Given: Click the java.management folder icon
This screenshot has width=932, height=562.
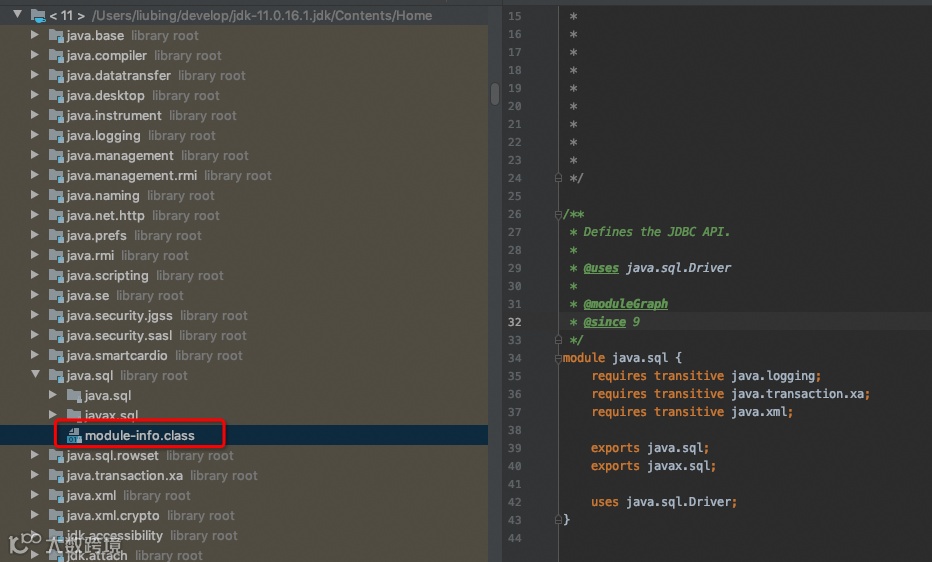Looking at the screenshot, I should pos(56,156).
